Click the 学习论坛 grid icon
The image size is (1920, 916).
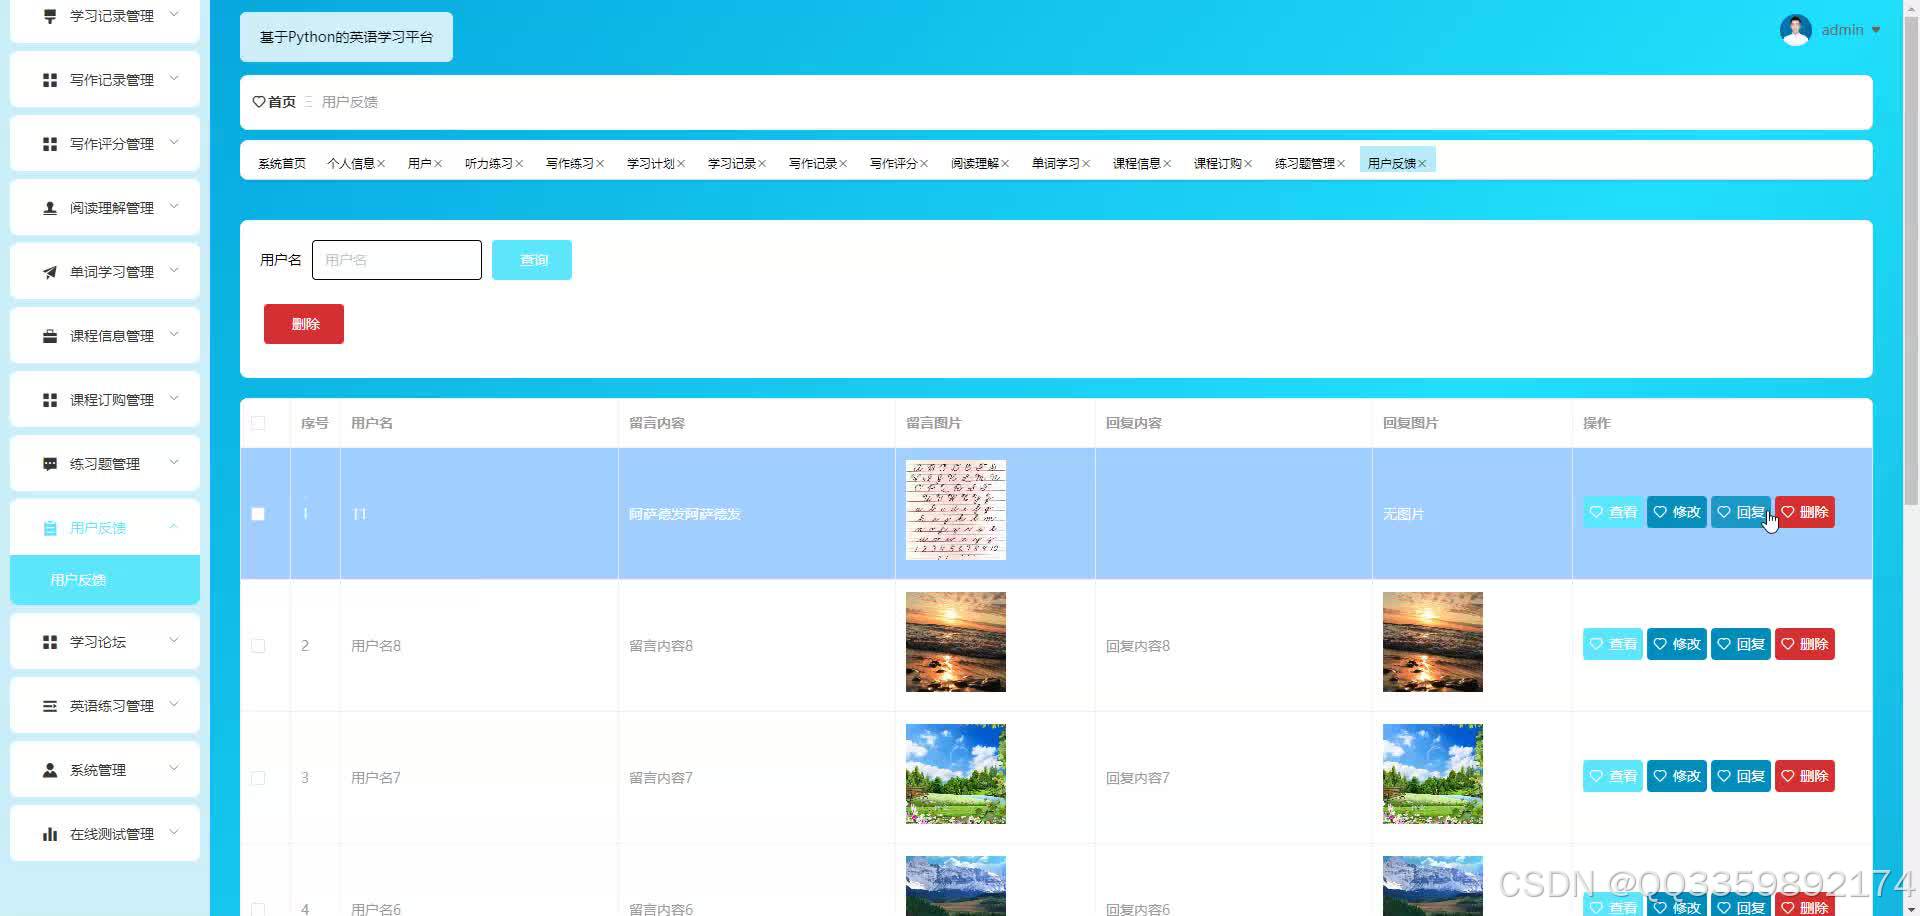pos(50,642)
